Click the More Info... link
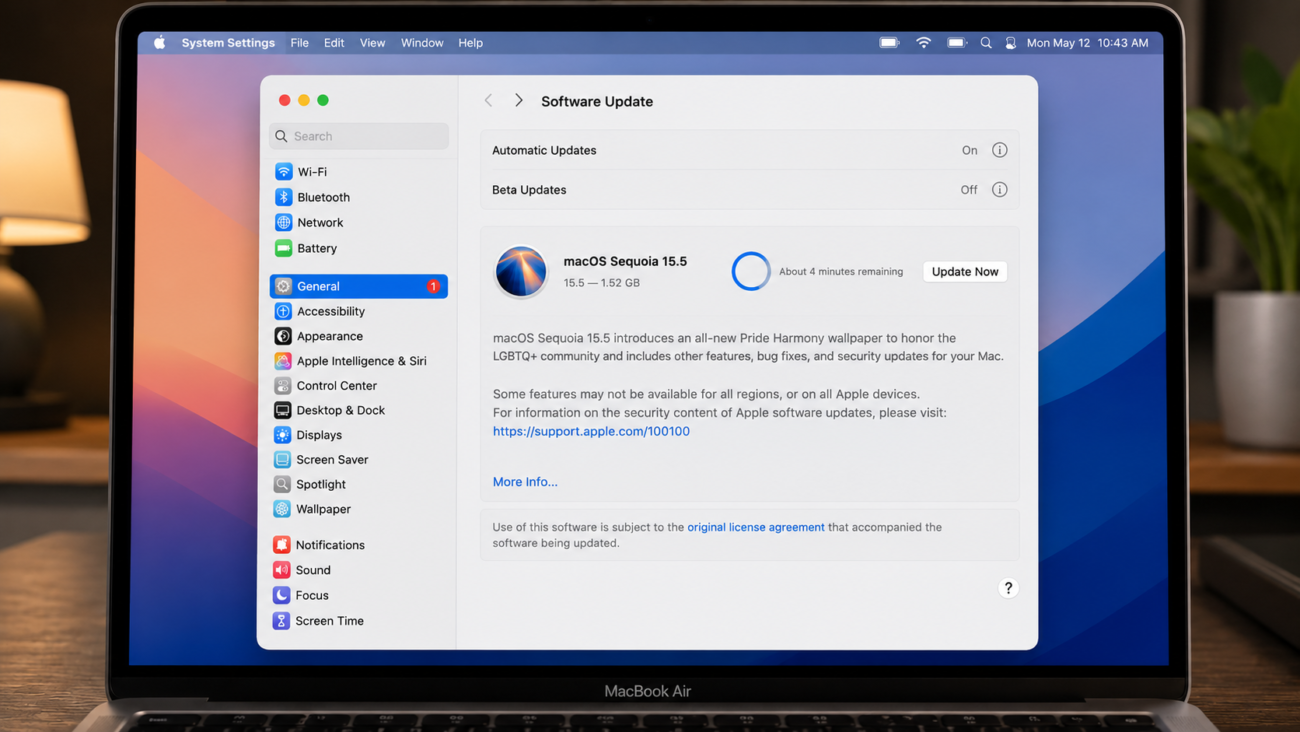The width and height of the screenshot is (1300, 732). (525, 482)
